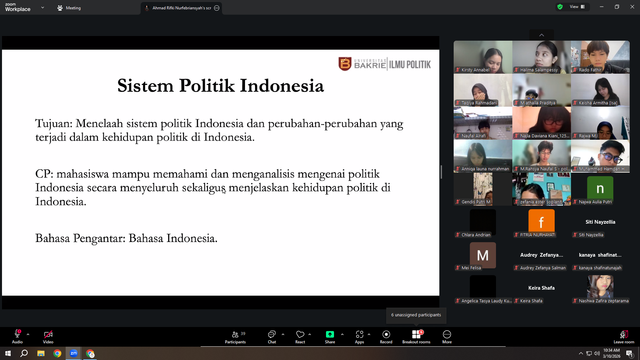This screenshot has height=360, width=640.
Task: Select Tasya Rahmadani's video tile
Action: click(x=483, y=90)
